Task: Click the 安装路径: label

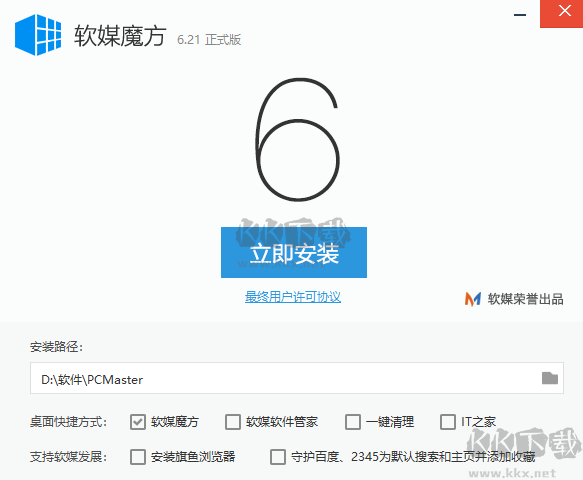Action: click(56, 347)
